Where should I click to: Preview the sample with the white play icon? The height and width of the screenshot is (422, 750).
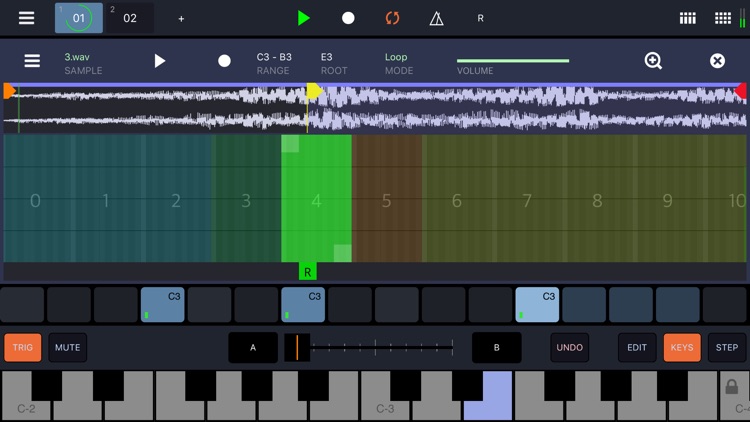[x=160, y=61]
